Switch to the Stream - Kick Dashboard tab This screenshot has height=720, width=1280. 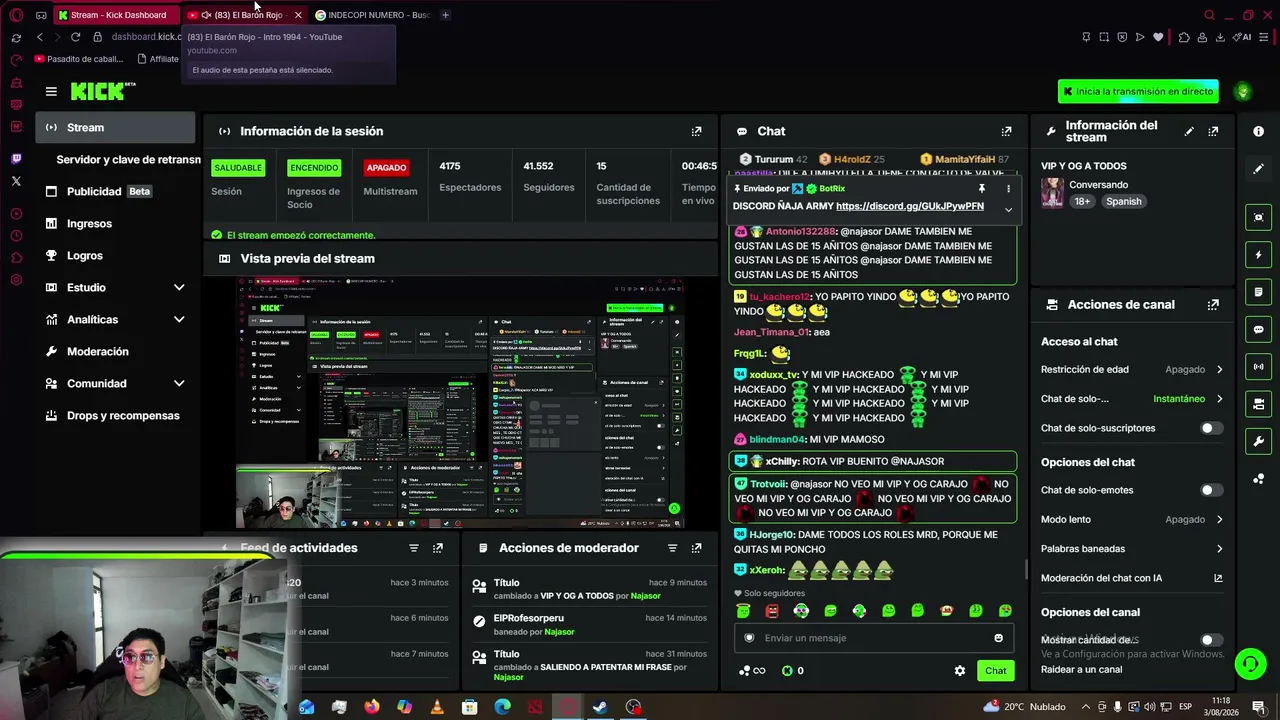(116, 15)
